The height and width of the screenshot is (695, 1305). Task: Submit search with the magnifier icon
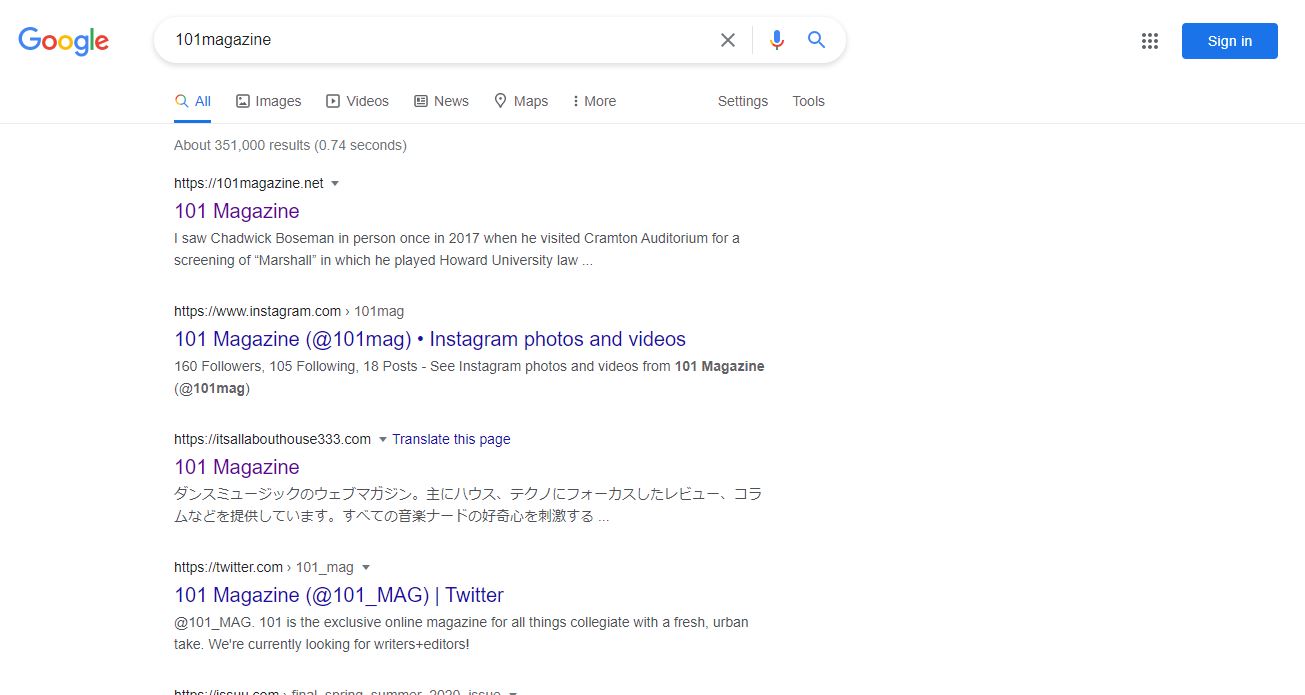coord(817,40)
